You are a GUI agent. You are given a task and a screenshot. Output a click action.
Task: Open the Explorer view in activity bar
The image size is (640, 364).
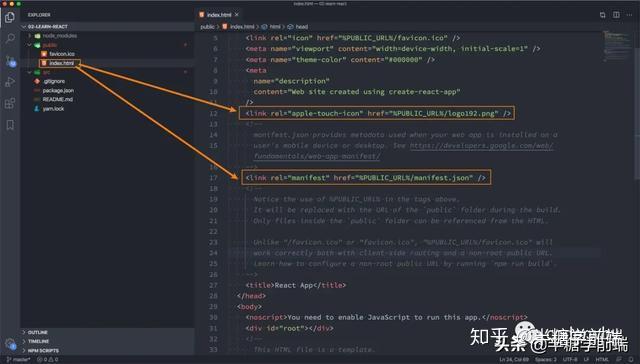[x=10, y=18]
